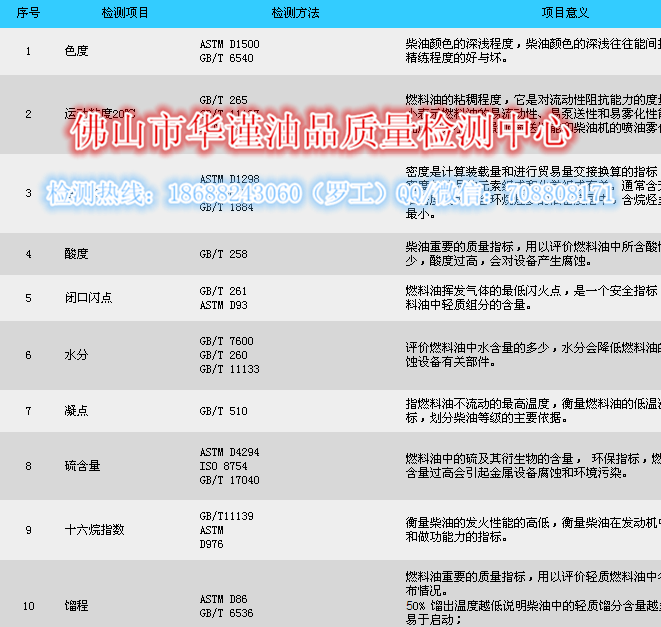Click the GB/T 261 method text
Viewport: 661px width, 627px height.
(x=223, y=291)
